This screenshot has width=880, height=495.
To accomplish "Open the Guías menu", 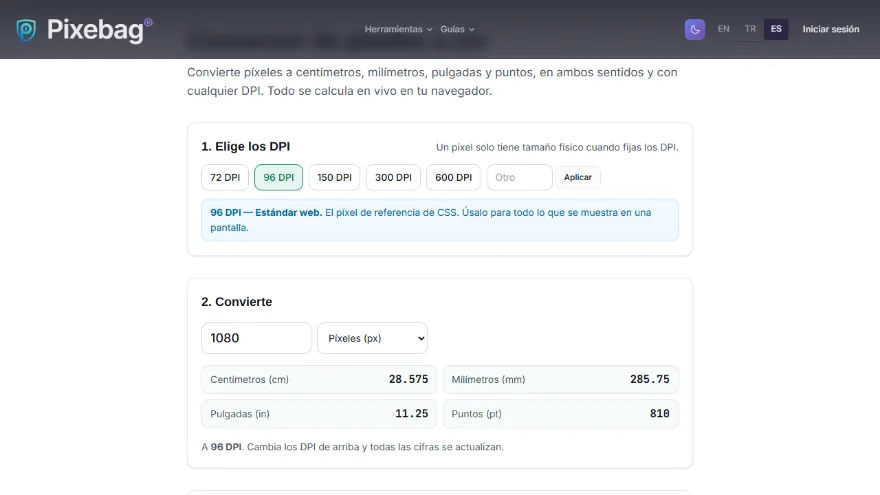I will pyautogui.click(x=457, y=29).
